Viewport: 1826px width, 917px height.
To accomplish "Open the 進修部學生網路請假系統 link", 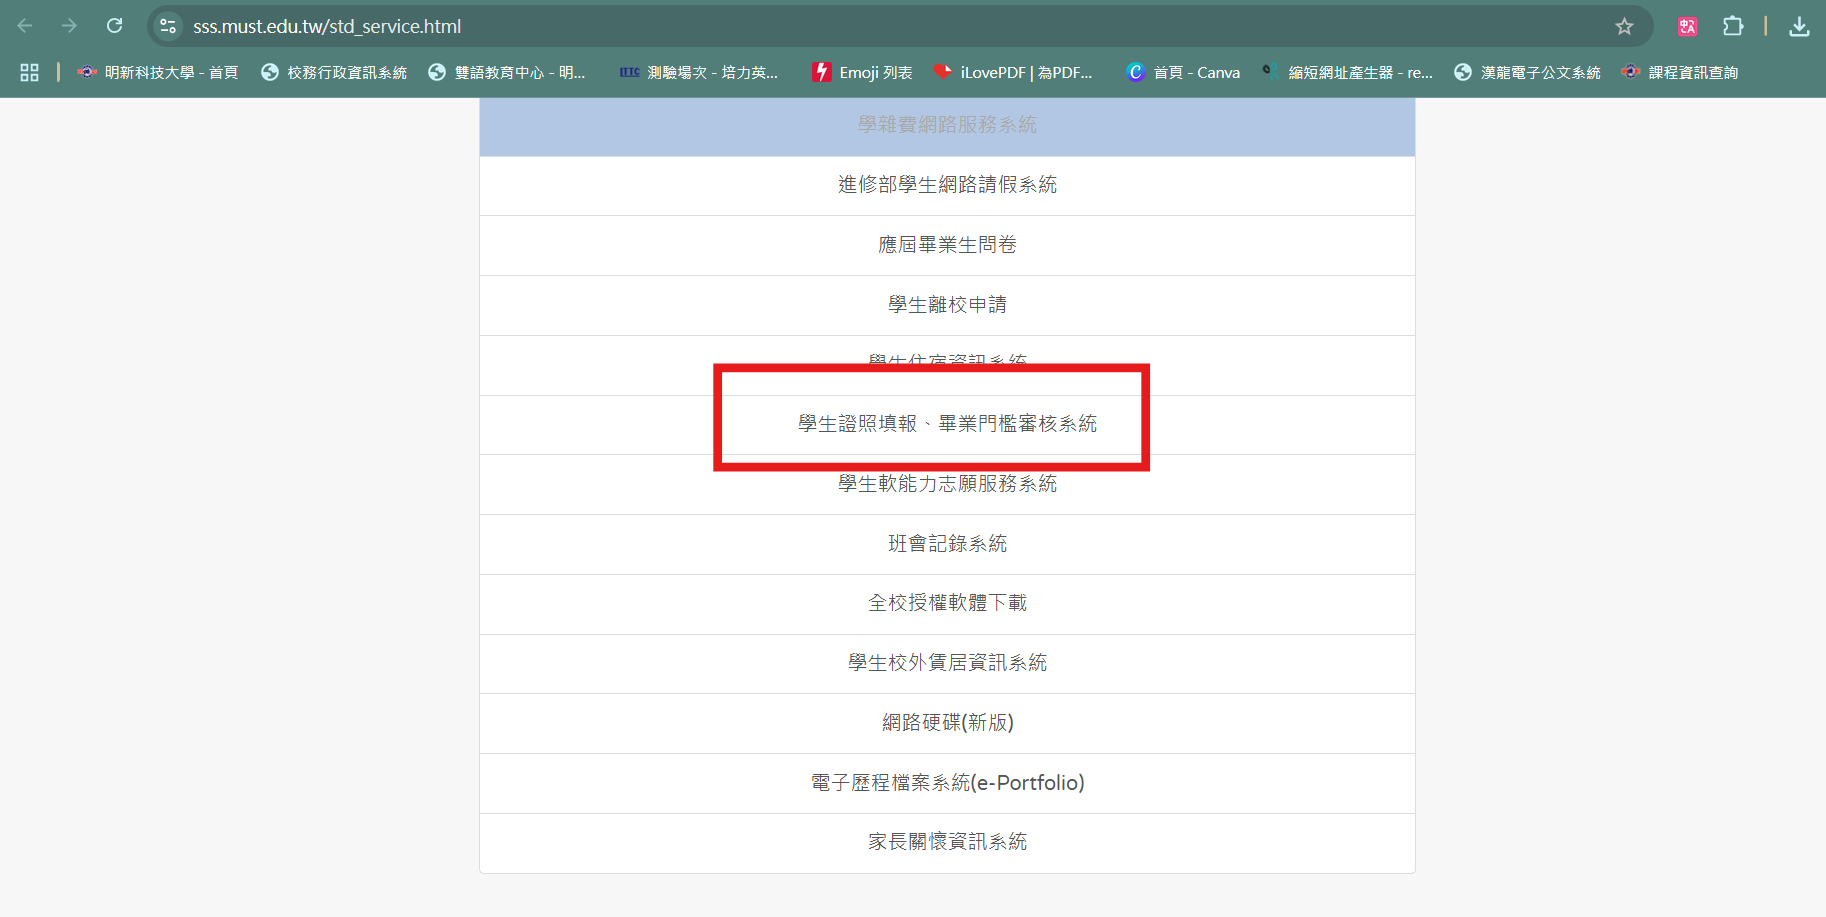I will 947,185.
